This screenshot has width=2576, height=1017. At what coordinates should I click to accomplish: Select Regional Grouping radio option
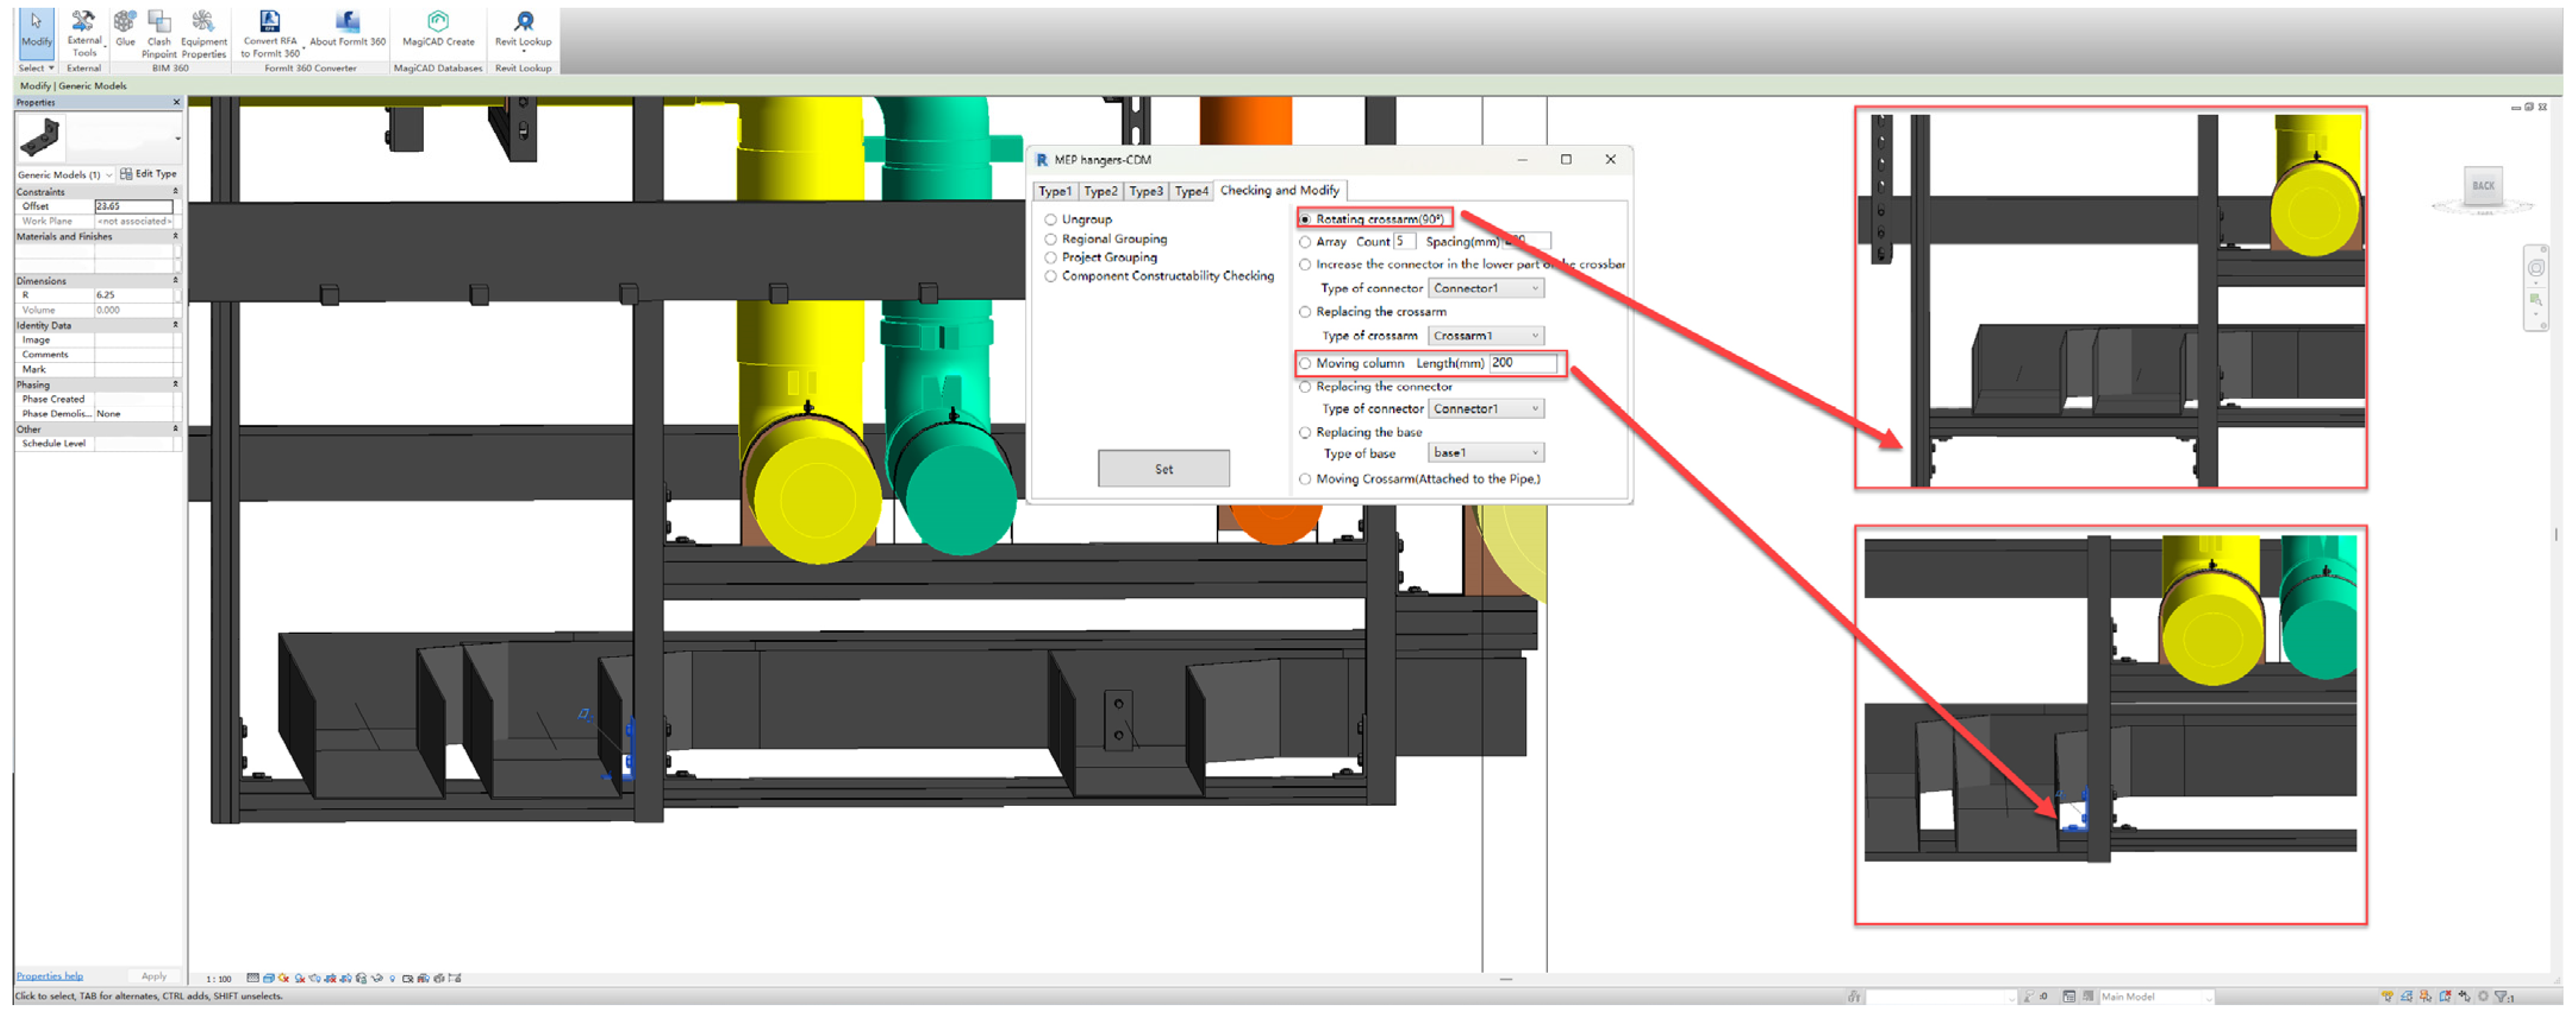click(x=1051, y=239)
